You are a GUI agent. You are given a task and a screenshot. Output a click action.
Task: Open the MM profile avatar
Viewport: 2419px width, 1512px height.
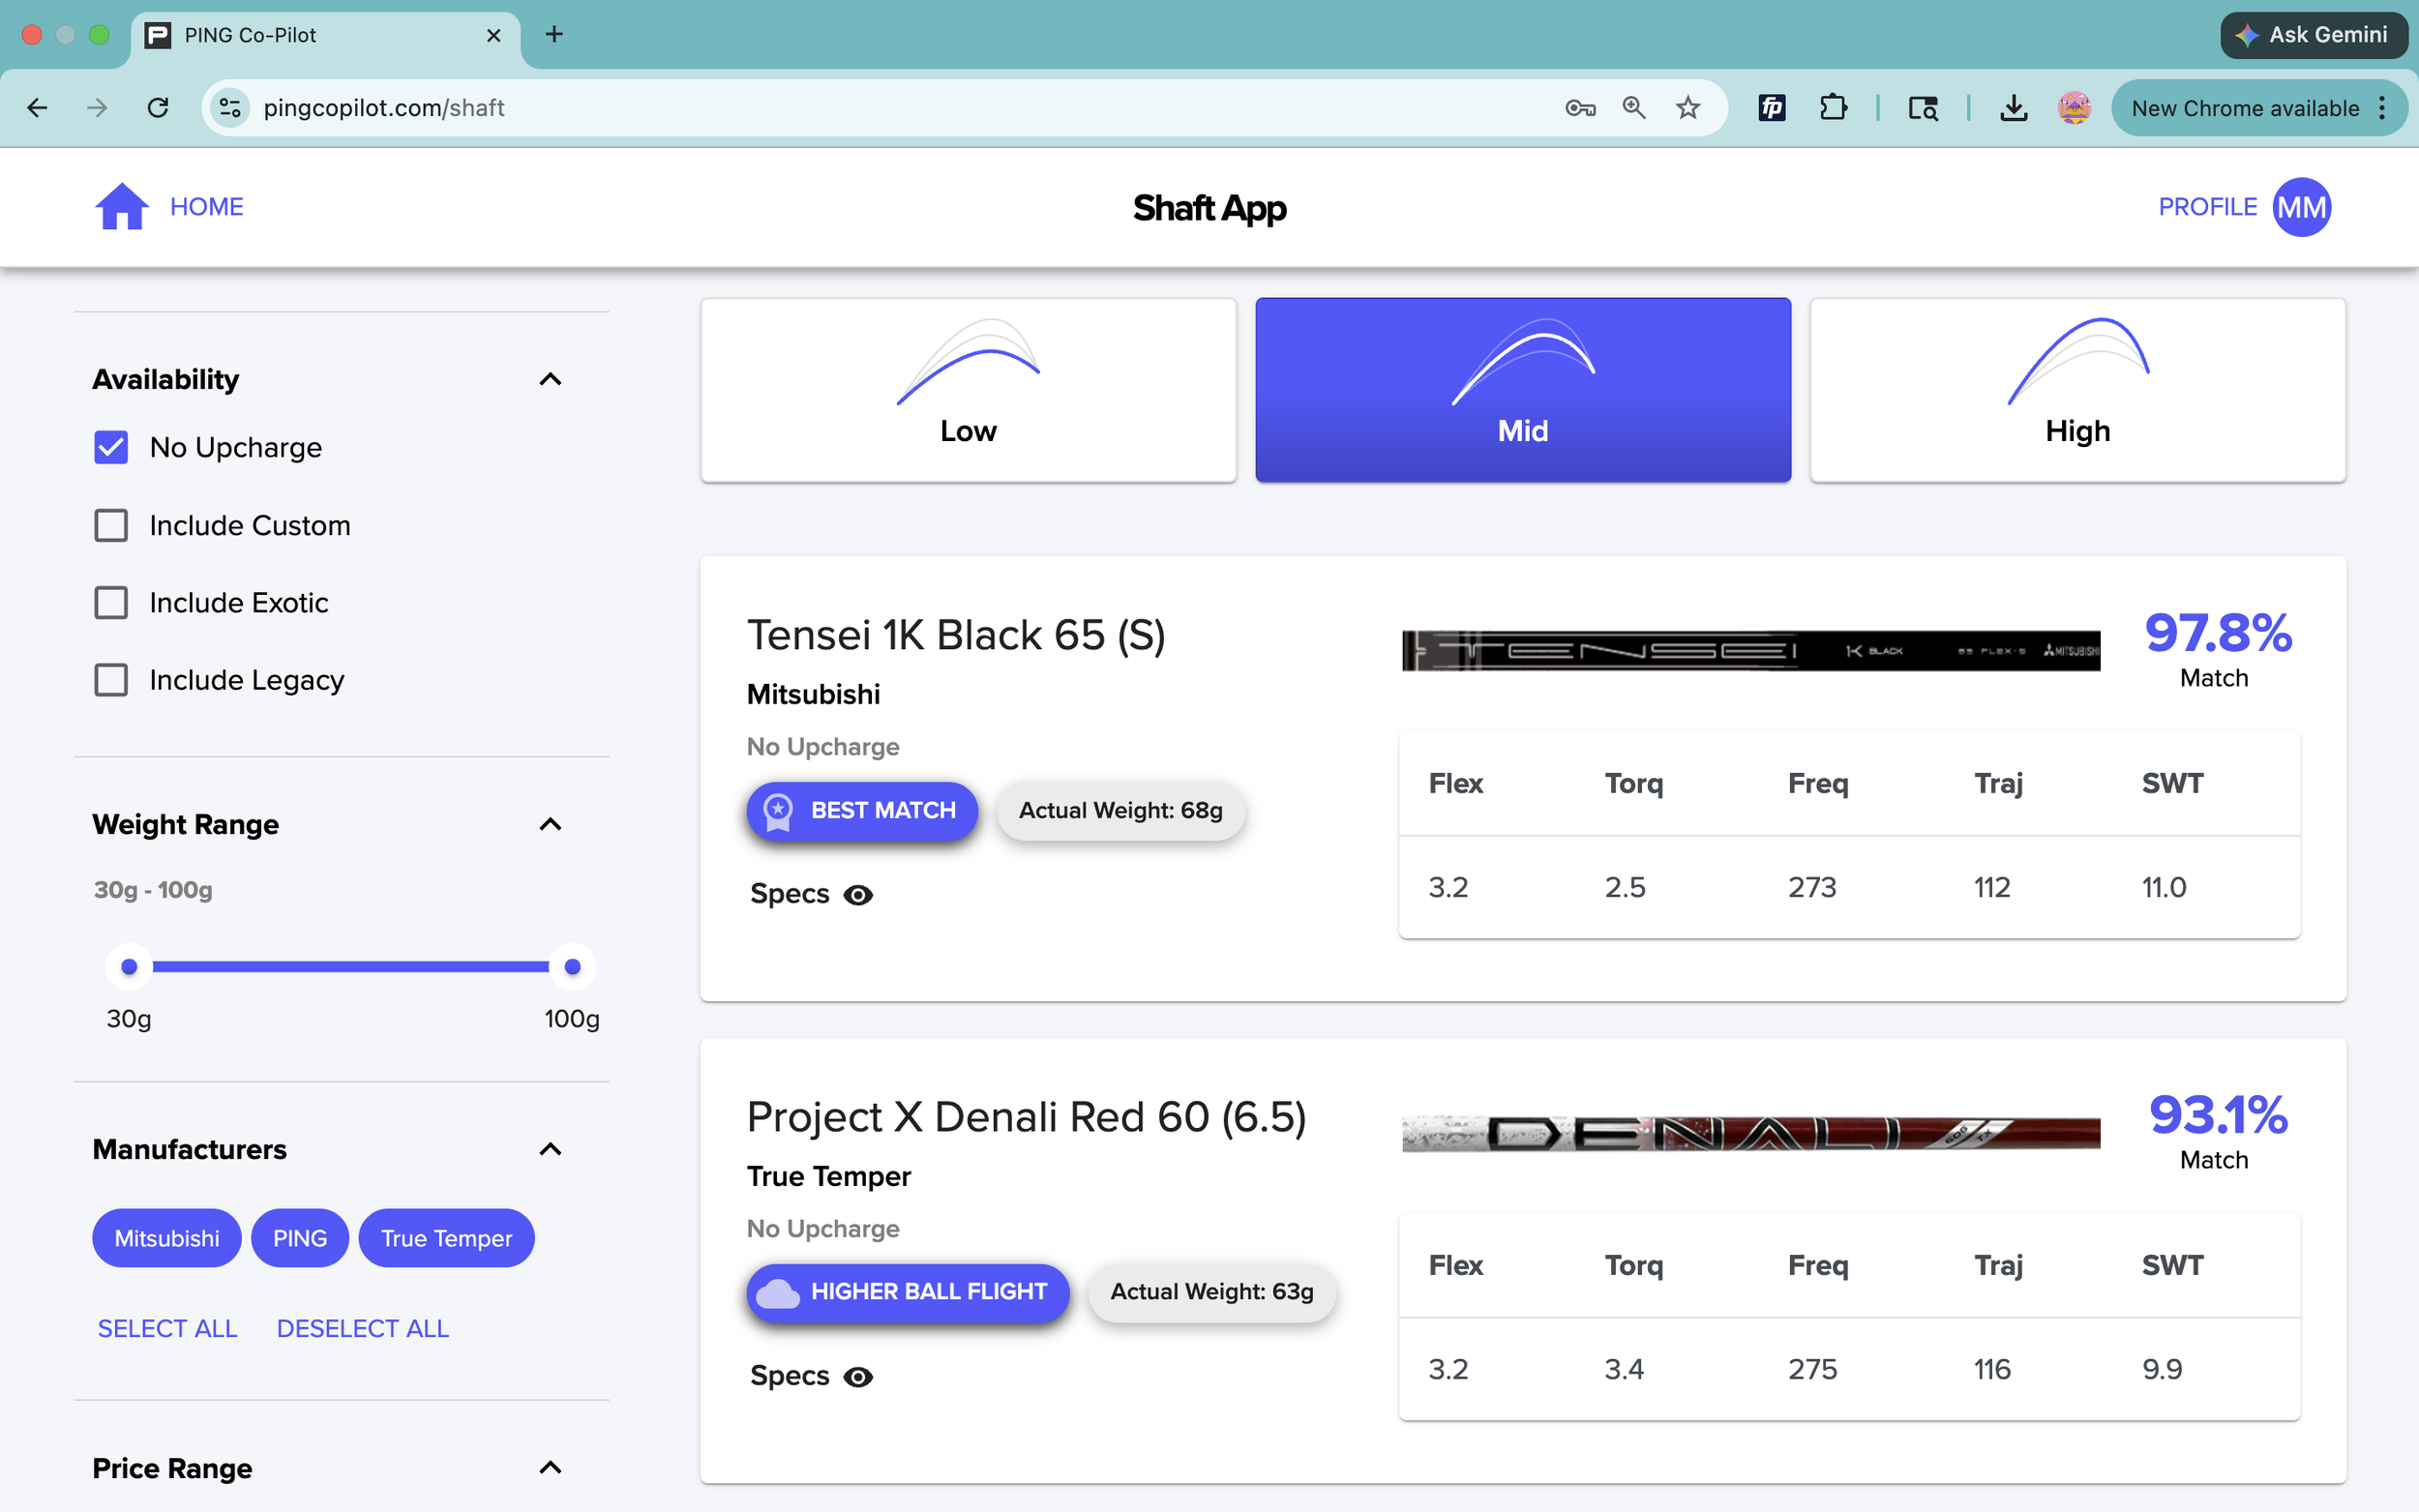pyautogui.click(x=2301, y=207)
